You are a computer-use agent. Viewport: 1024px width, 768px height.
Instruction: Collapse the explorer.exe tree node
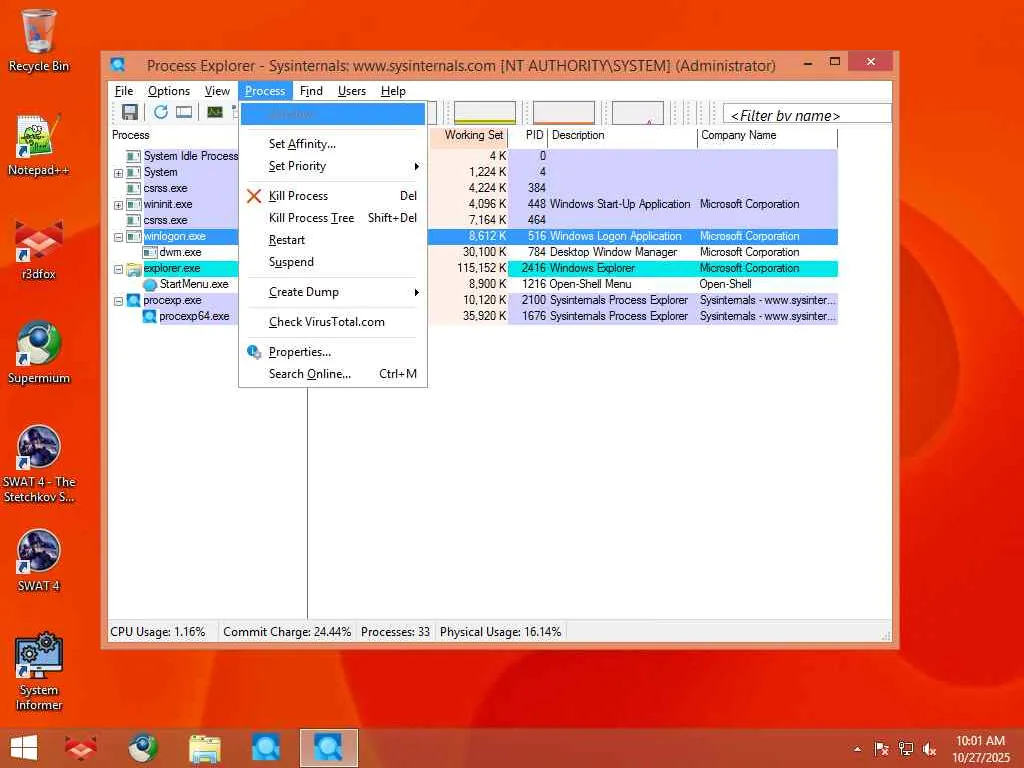click(x=118, y=269)
